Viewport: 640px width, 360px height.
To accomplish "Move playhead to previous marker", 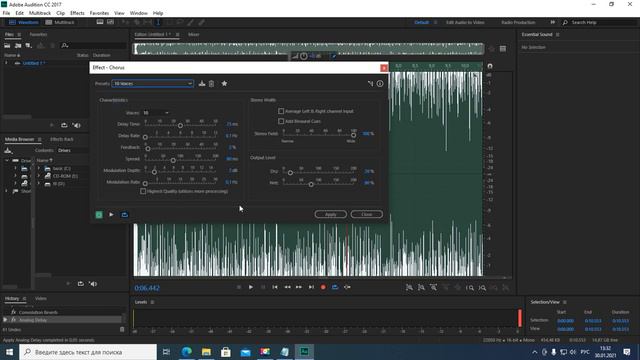I will (275, 287).
